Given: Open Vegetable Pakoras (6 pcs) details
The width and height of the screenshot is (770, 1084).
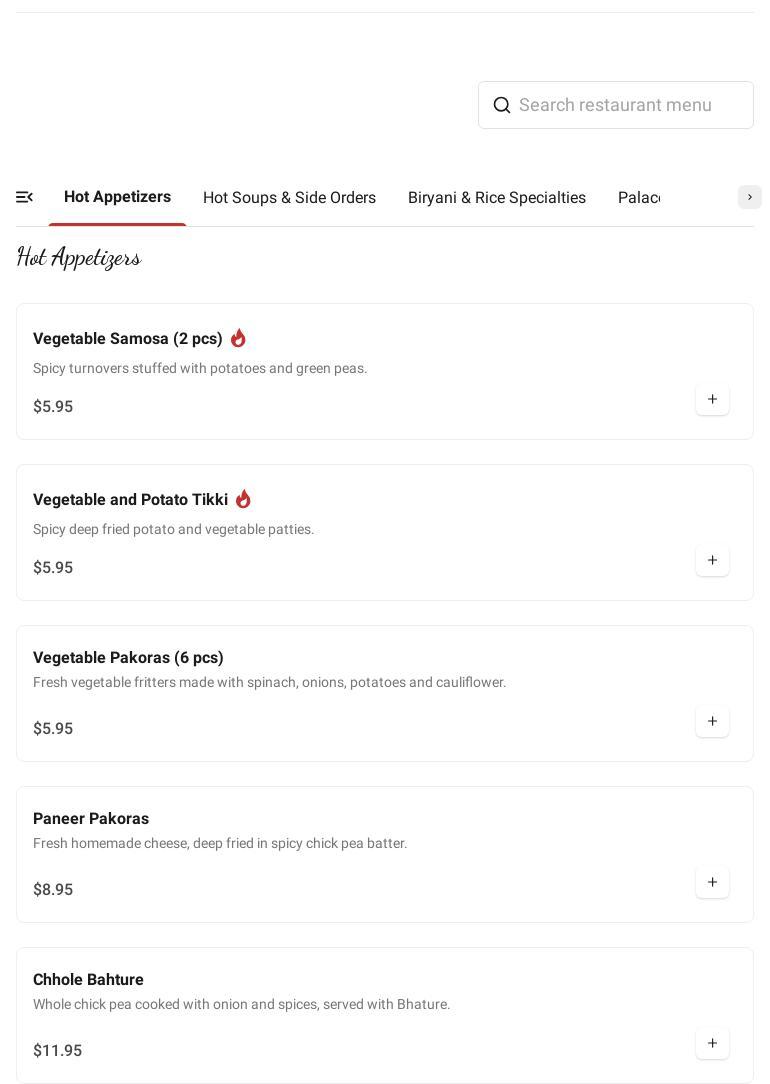Looking at the screenshot, I should click(x=128, y=658).
